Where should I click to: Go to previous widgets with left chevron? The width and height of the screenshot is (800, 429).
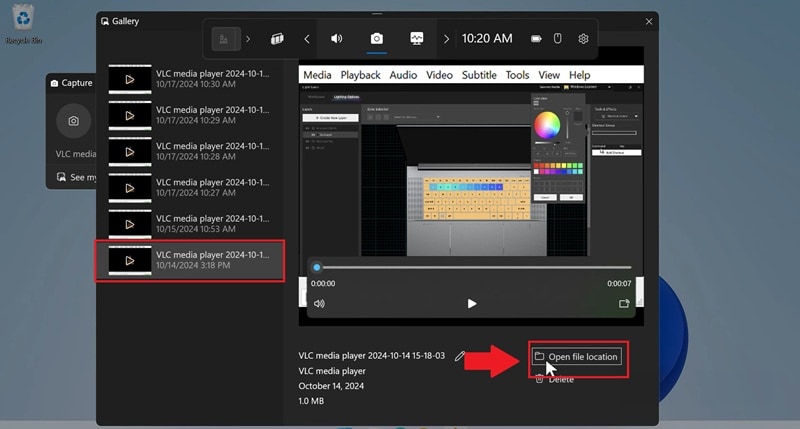(x=307, y=39)
